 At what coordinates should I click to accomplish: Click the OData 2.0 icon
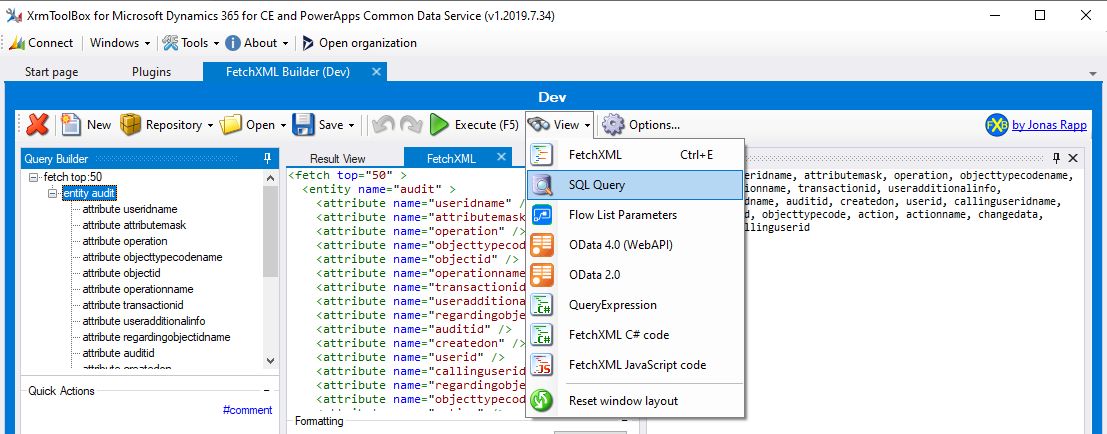click(542, 275)
